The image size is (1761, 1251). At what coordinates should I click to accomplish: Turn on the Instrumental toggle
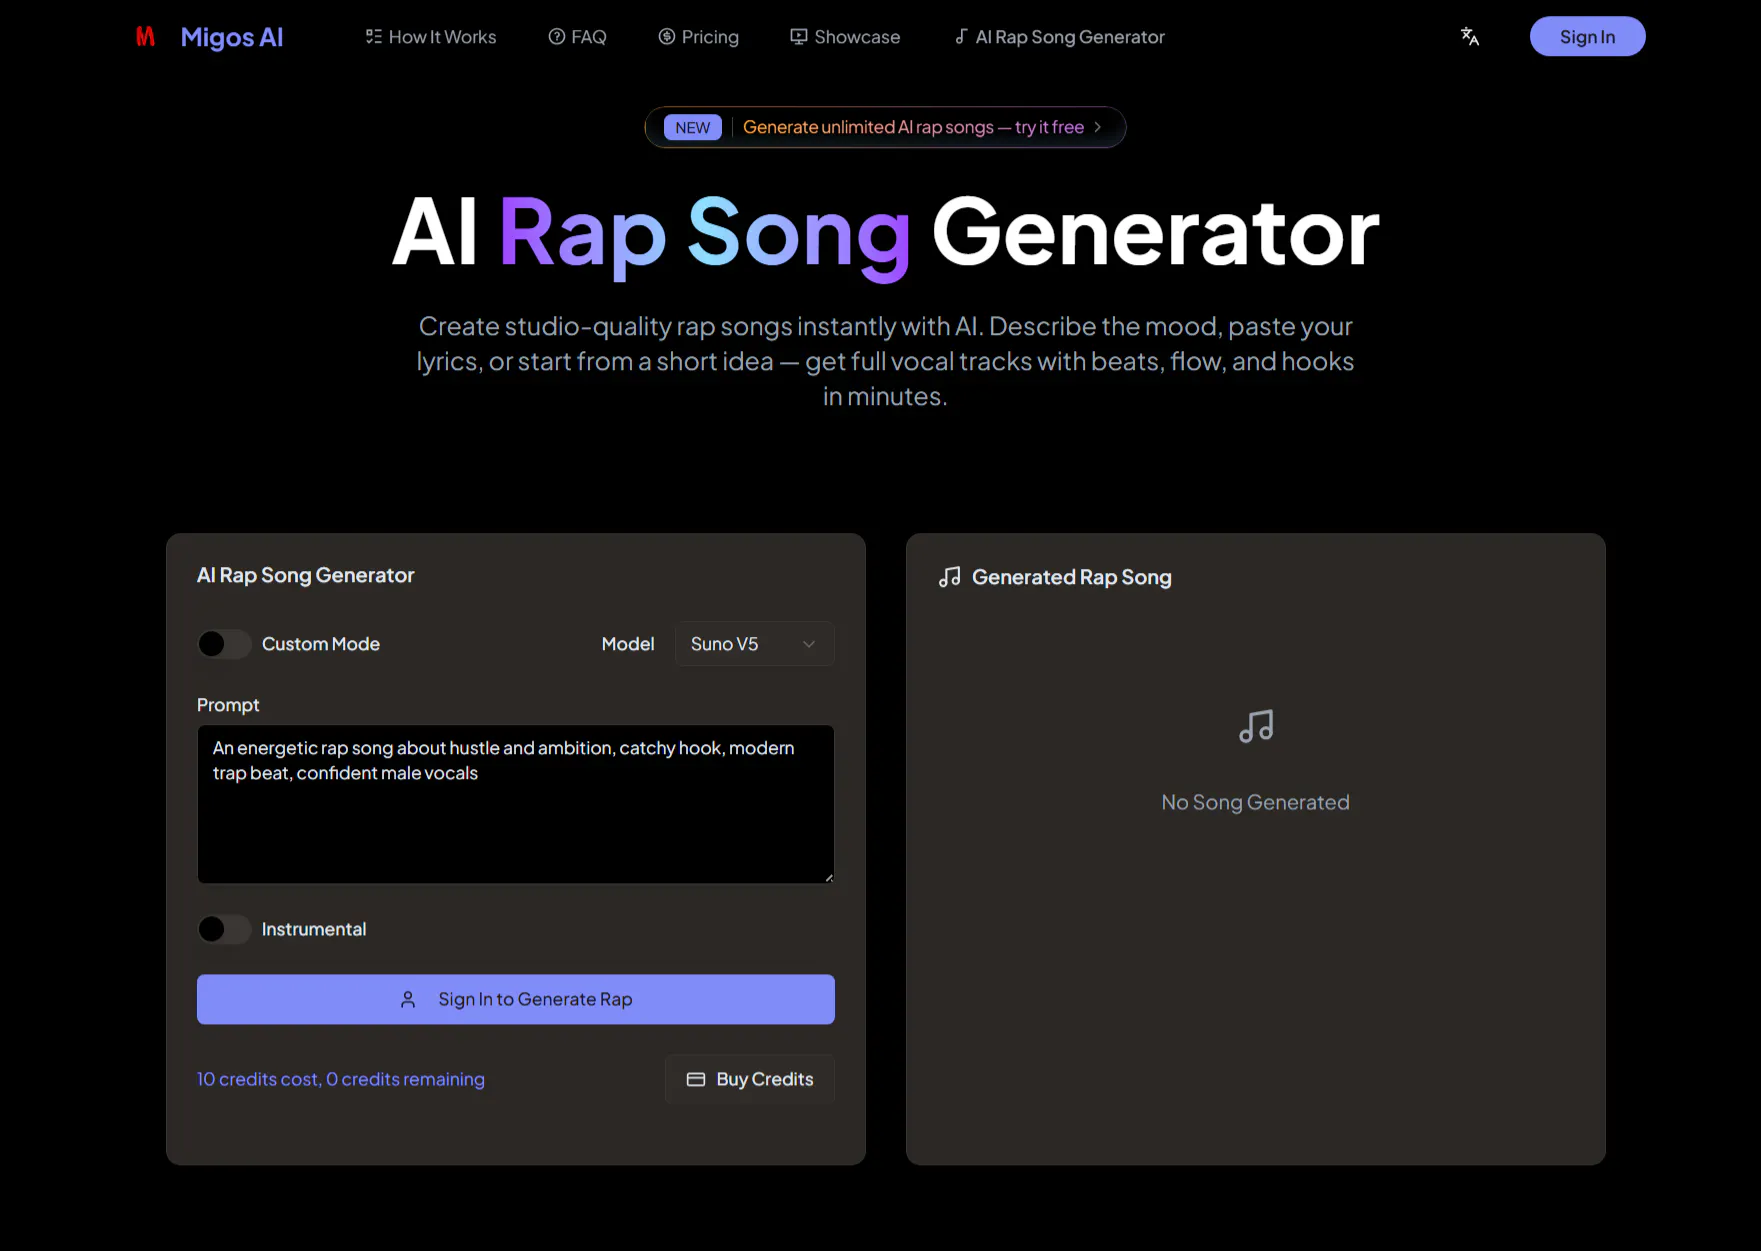[224, 929]
